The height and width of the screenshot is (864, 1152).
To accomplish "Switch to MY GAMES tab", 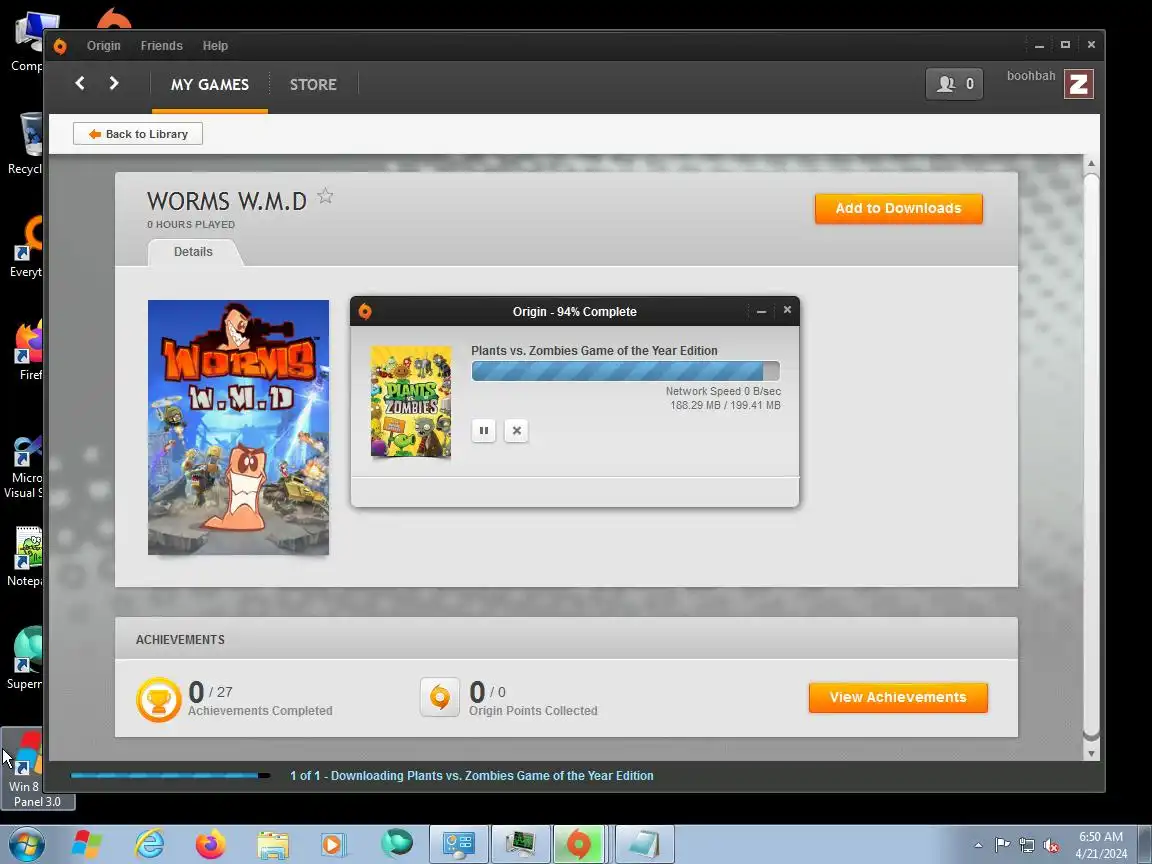I will [209, 84].
